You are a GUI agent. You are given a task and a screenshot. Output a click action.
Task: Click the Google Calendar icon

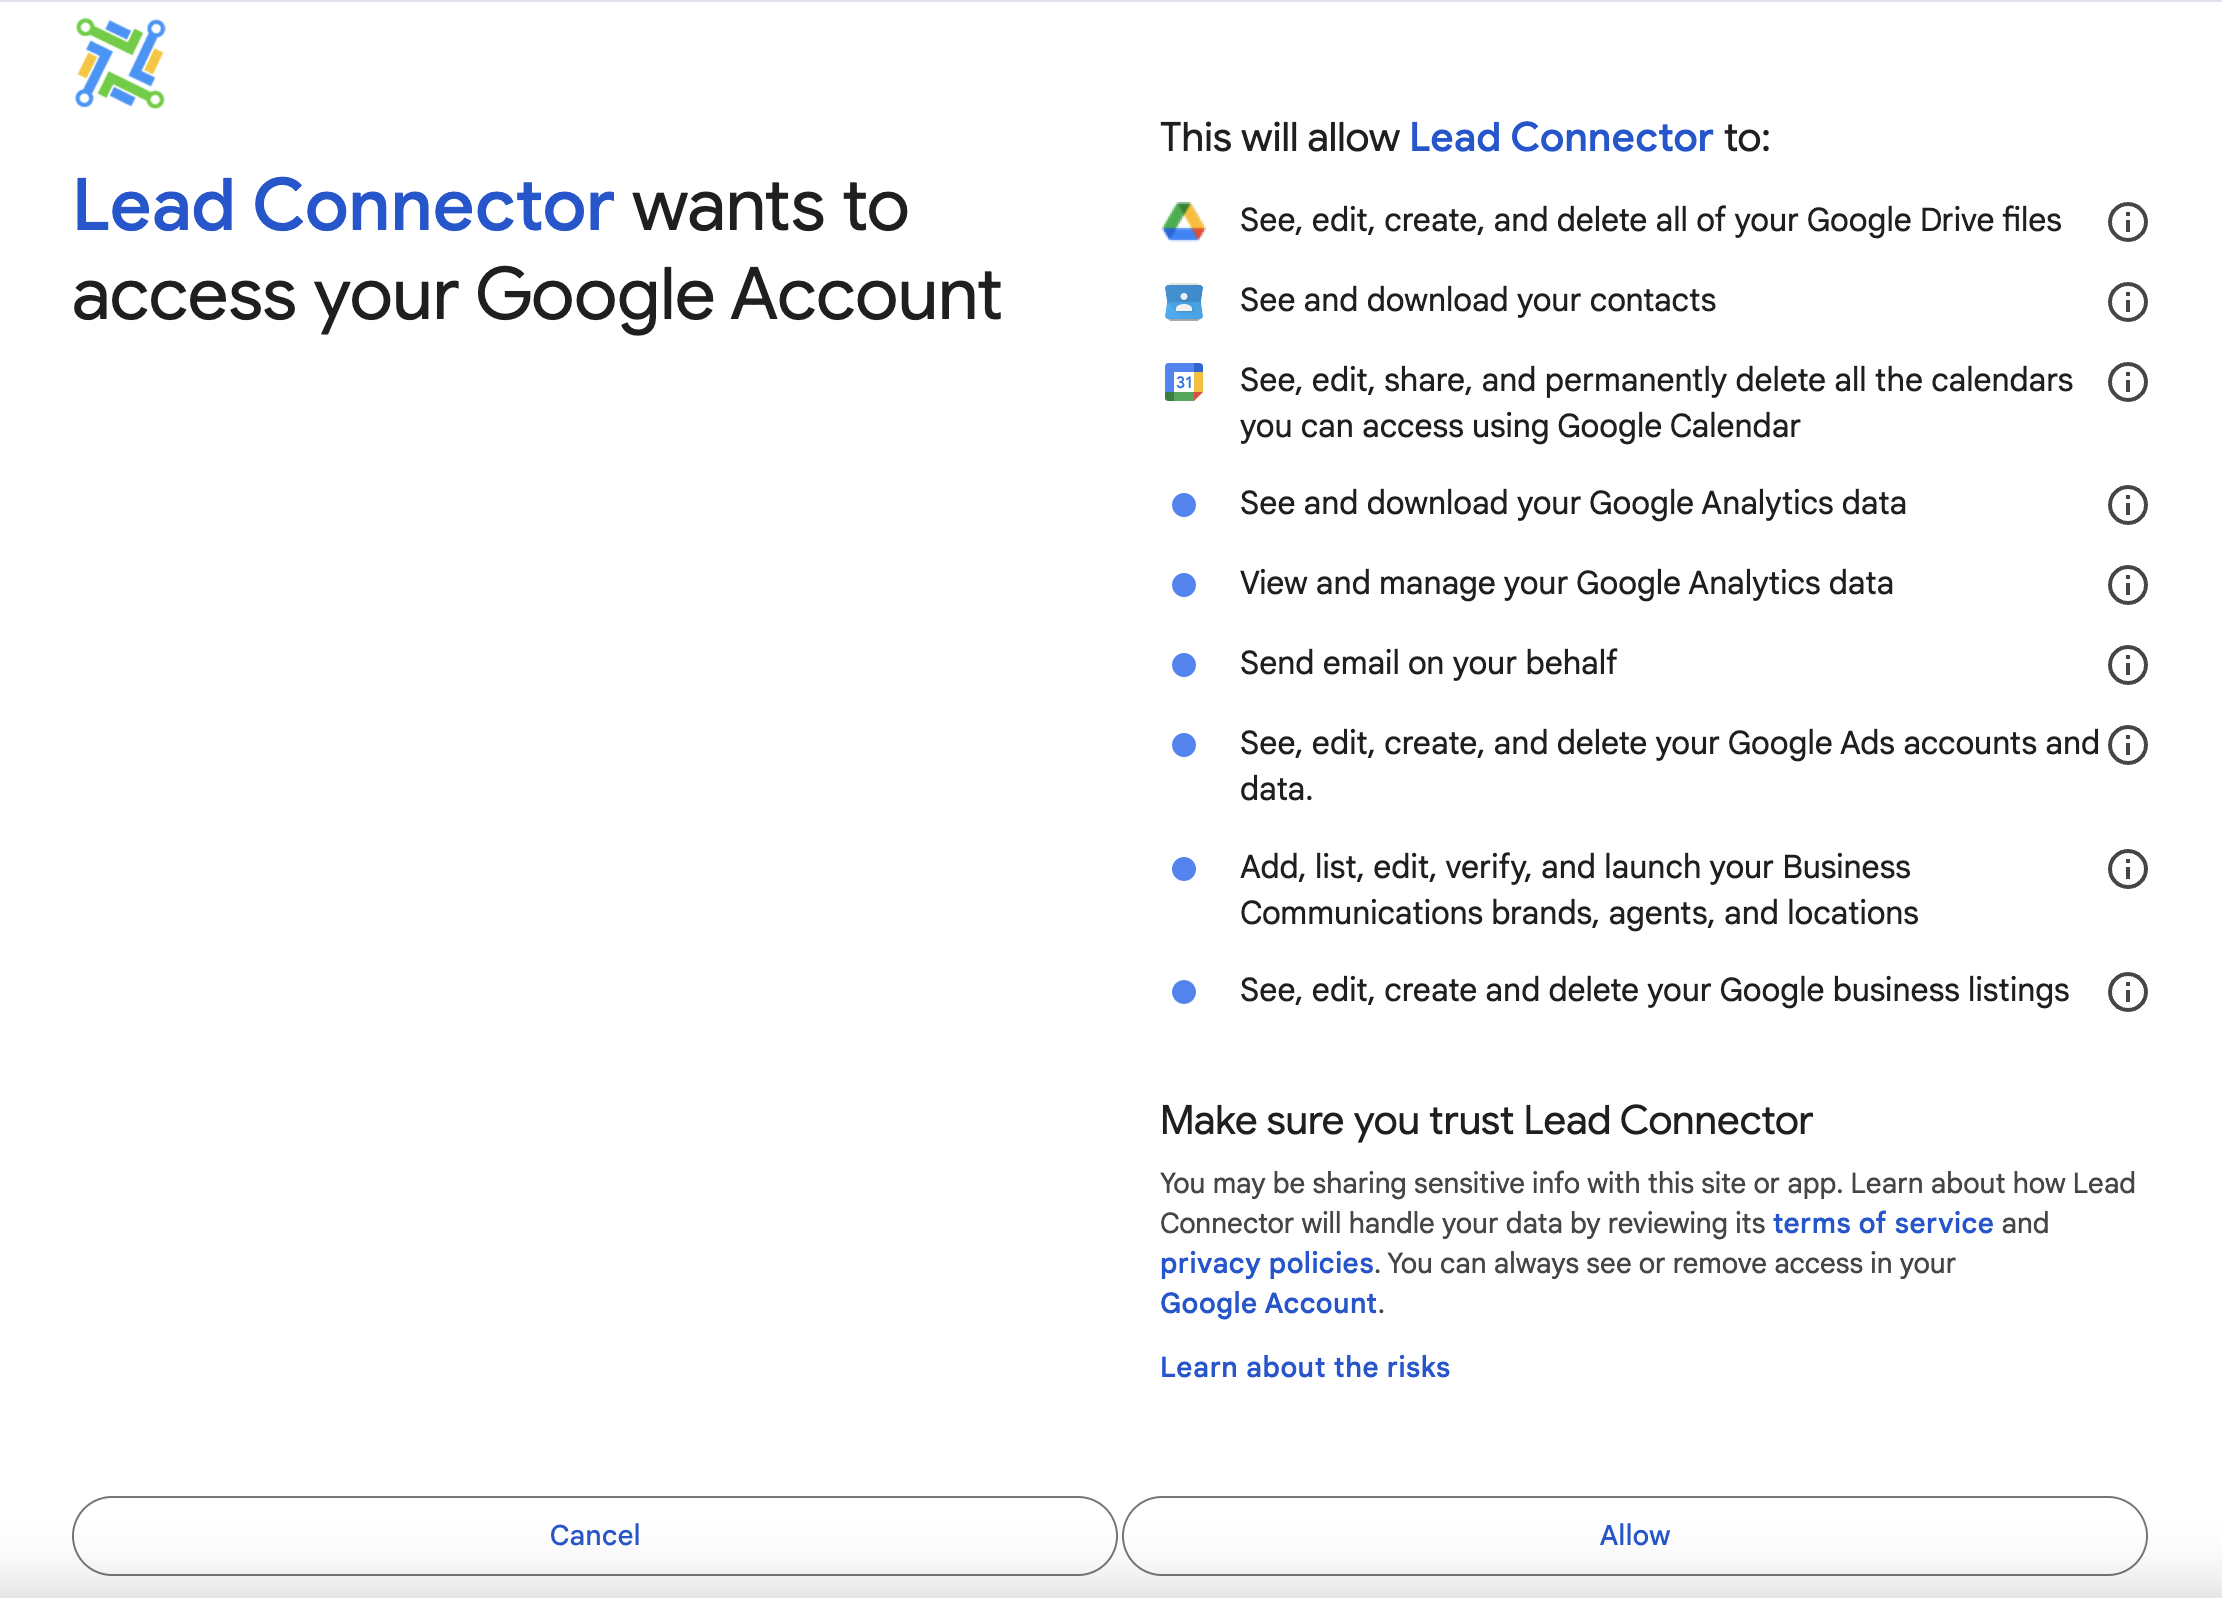(1184, 382)
